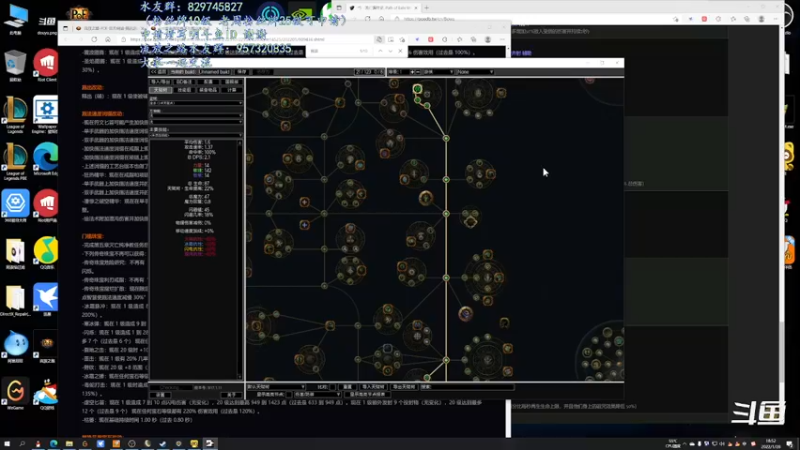Image resolution: width=800 pixels, height=450 pixels.
Task: Open the power node stat dropdown at bottom
Action: [x=317, y=394]
